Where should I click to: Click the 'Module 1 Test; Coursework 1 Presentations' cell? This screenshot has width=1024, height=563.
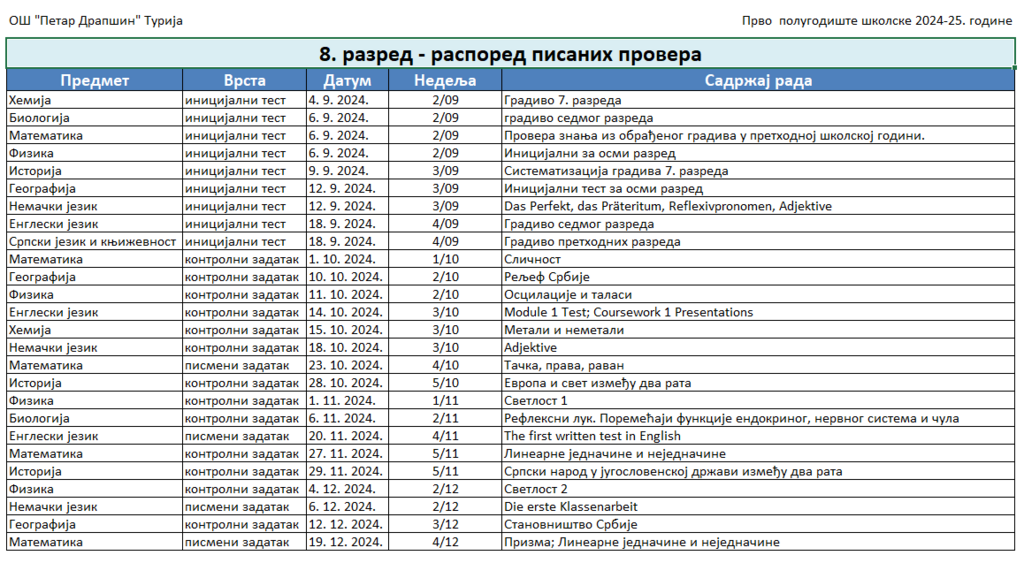[628, 312]
